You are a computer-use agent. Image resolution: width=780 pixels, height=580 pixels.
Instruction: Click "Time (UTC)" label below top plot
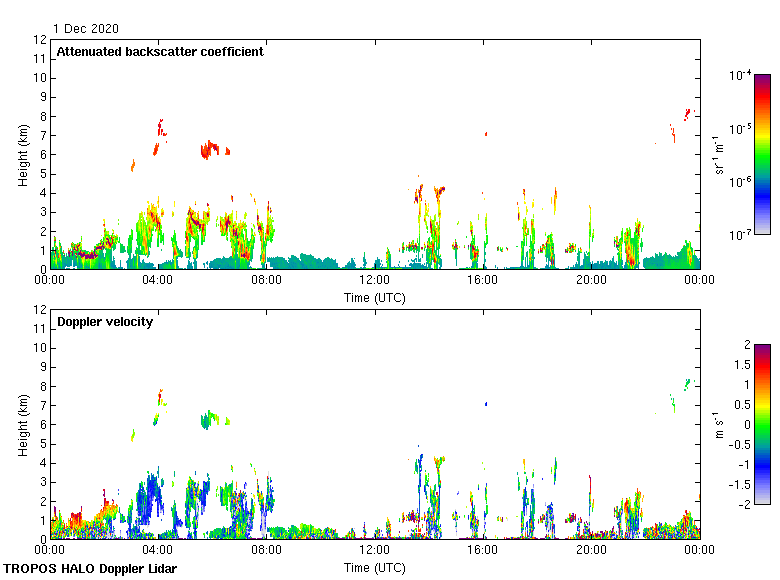pyautogui.click(x=374, y=297)
